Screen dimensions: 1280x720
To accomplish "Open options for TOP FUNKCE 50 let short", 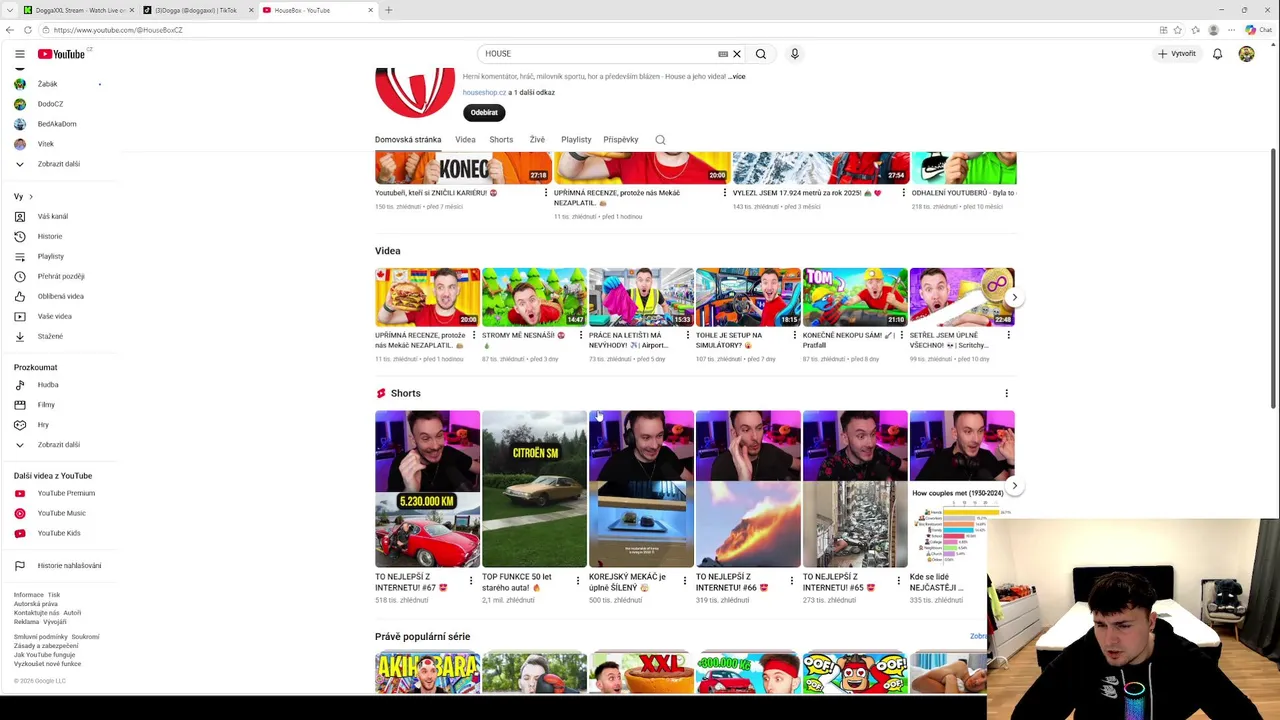I will tap(578, 581).
